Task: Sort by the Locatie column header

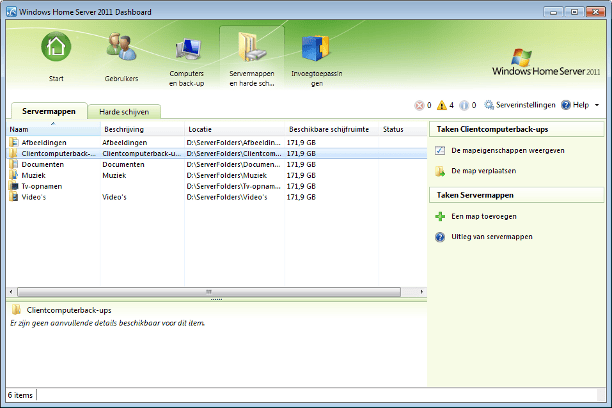Action: tap(235, 129)
